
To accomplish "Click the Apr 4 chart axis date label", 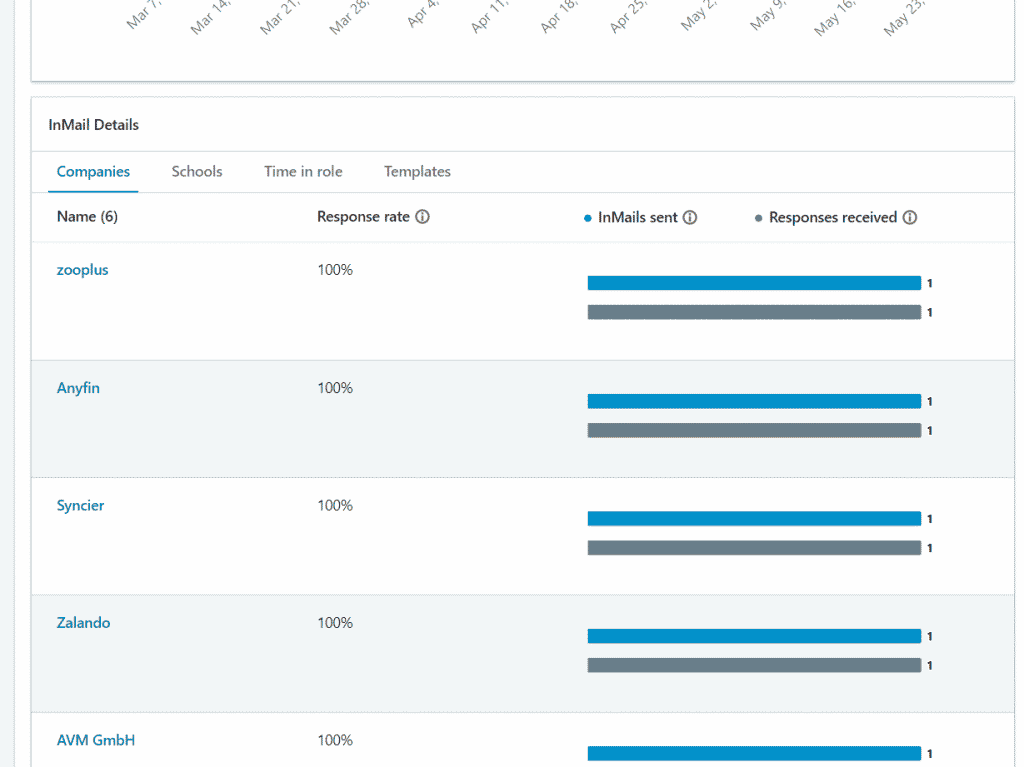I will coord(423,14).
